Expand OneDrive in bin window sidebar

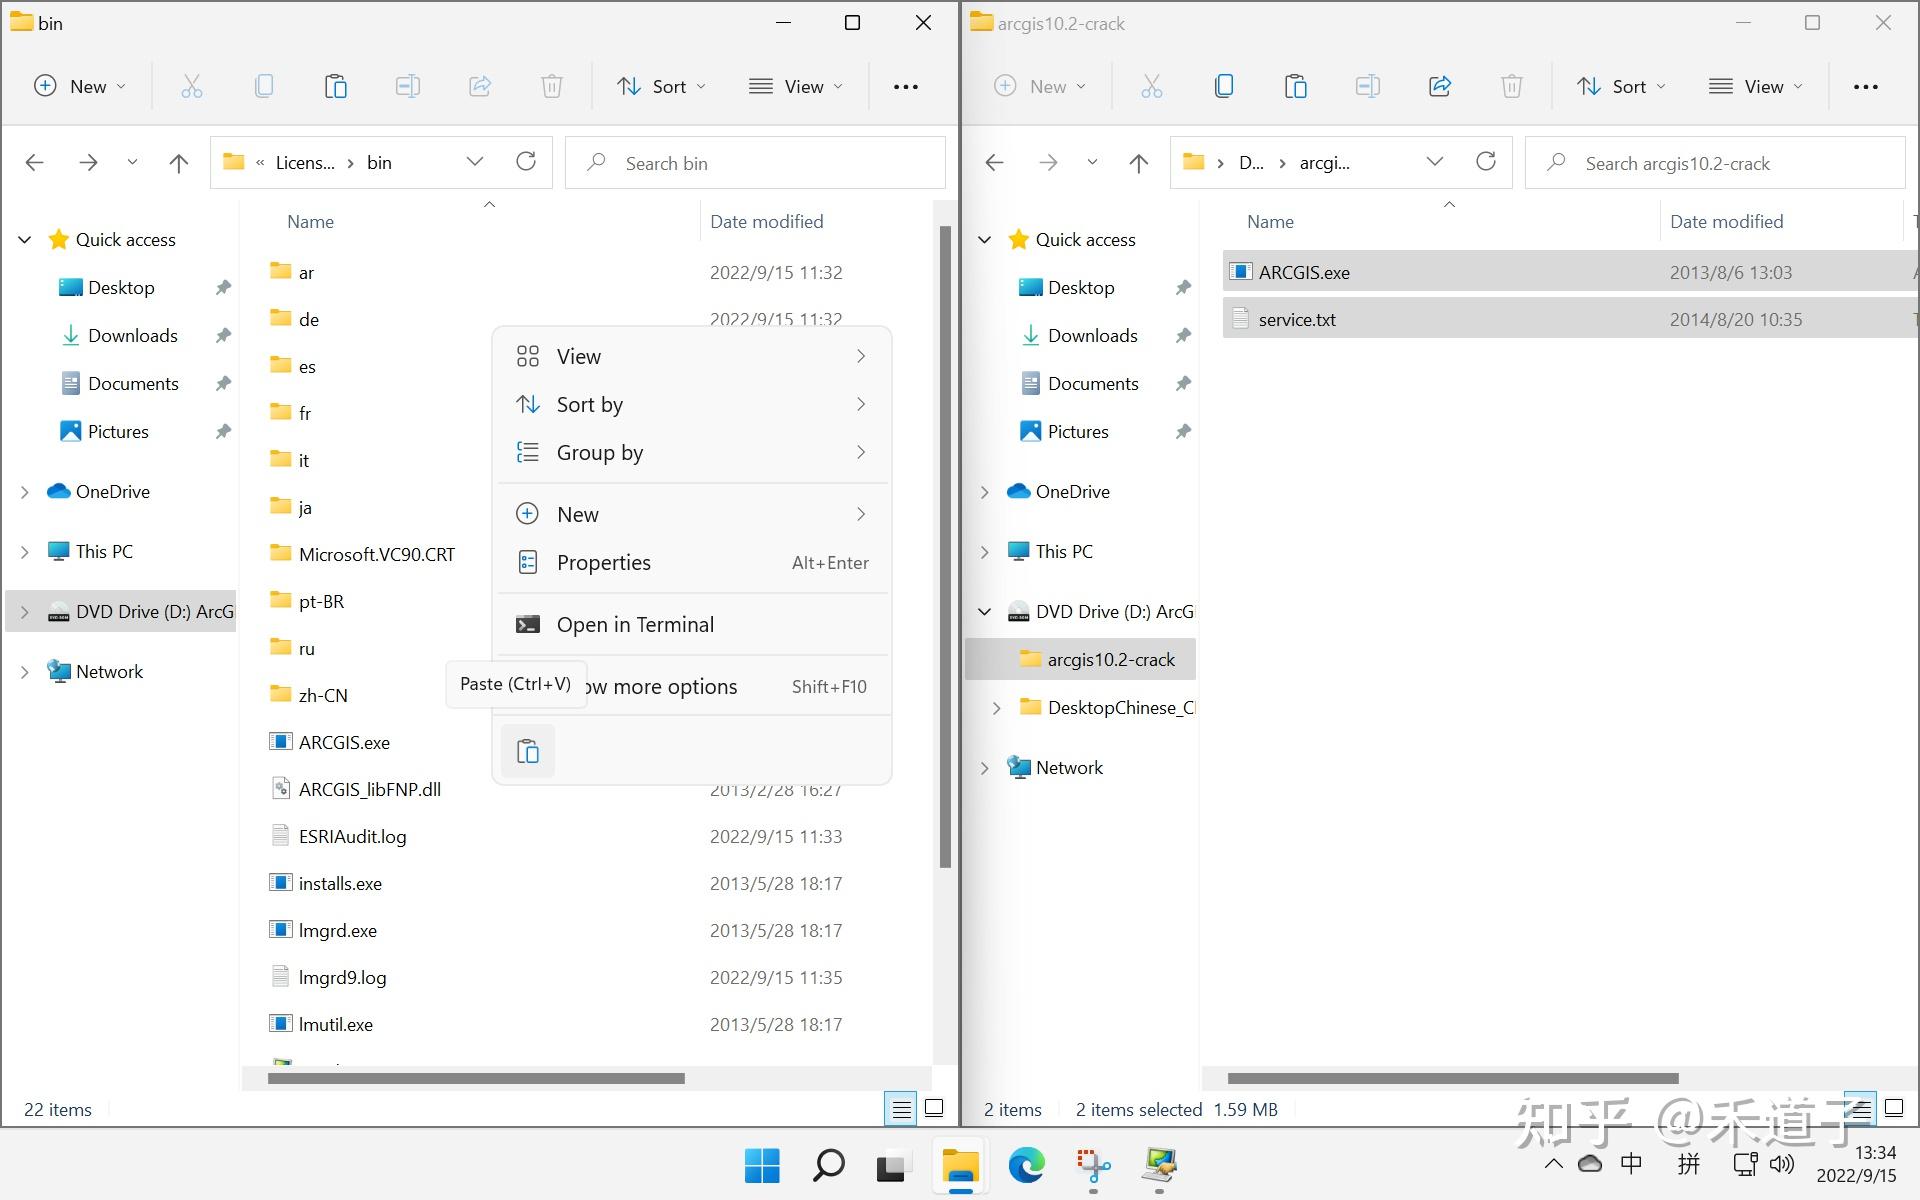click(25, 492)
